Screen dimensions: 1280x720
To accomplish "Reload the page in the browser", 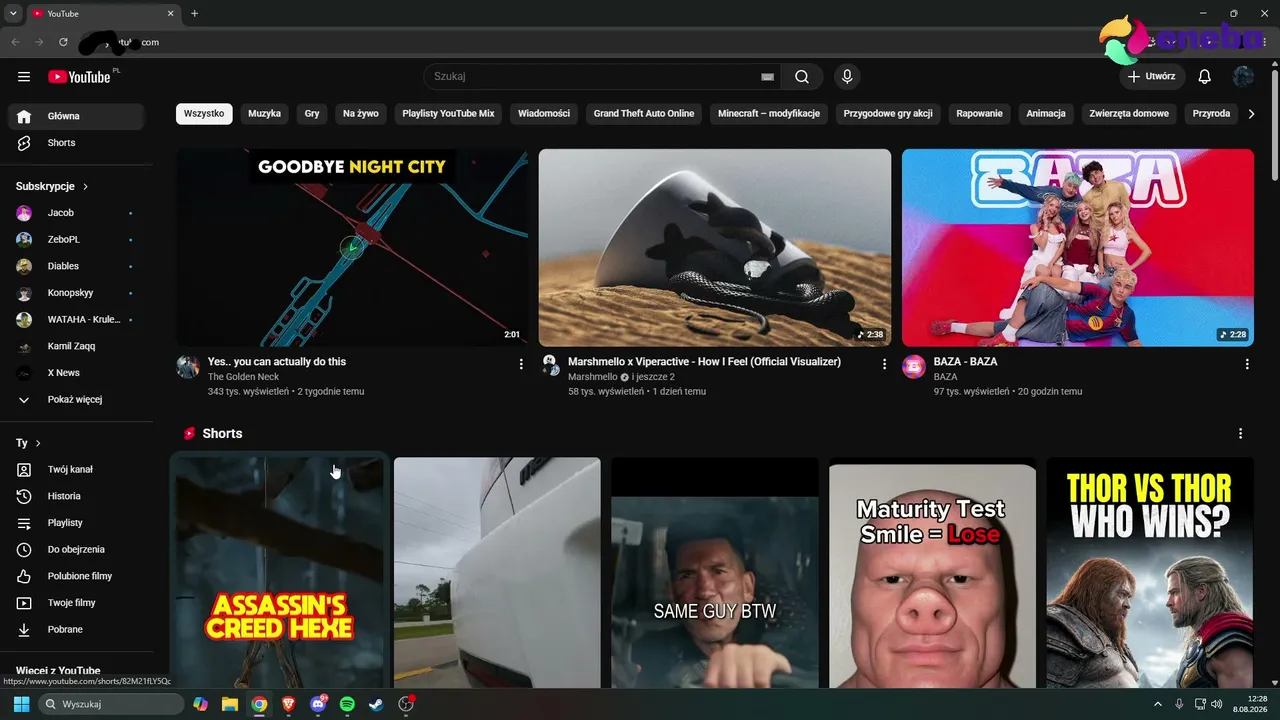I will click(63, 42).
